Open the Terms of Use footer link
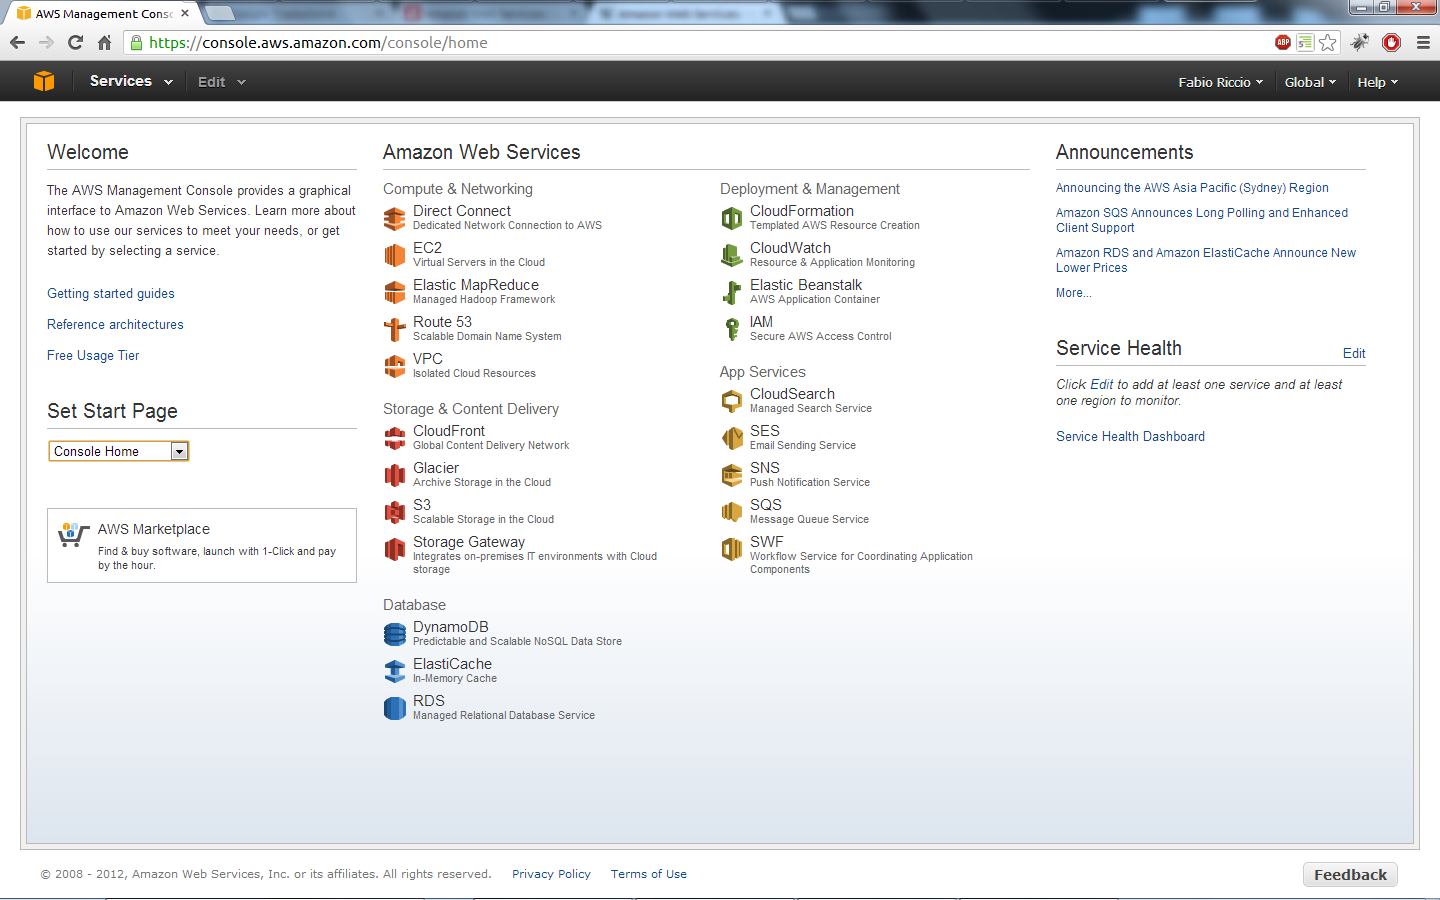1440x900 pixels. click(x=649, y=874)
